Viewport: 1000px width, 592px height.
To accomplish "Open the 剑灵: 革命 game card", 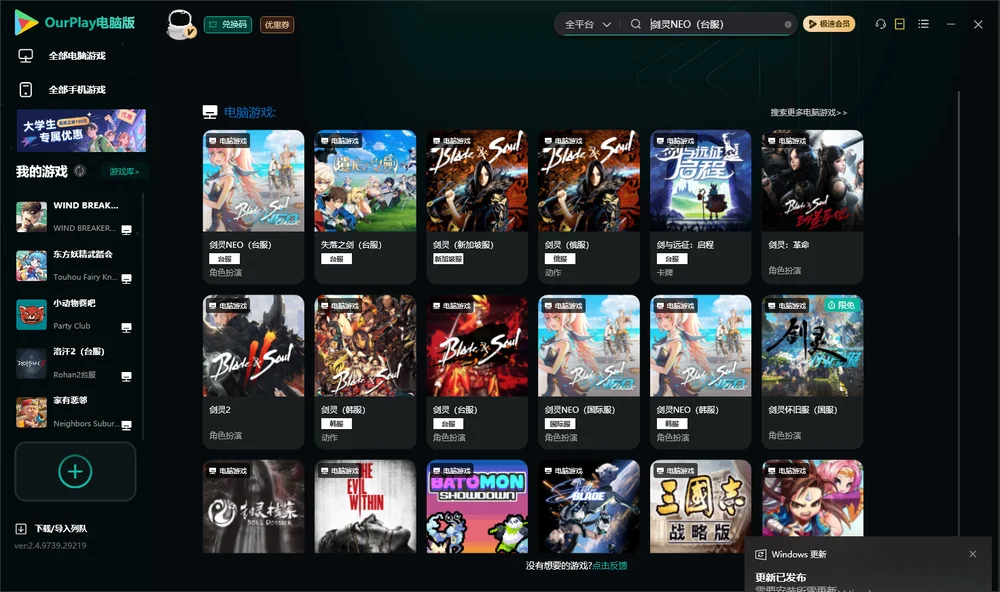I will [x=812, y=207].
